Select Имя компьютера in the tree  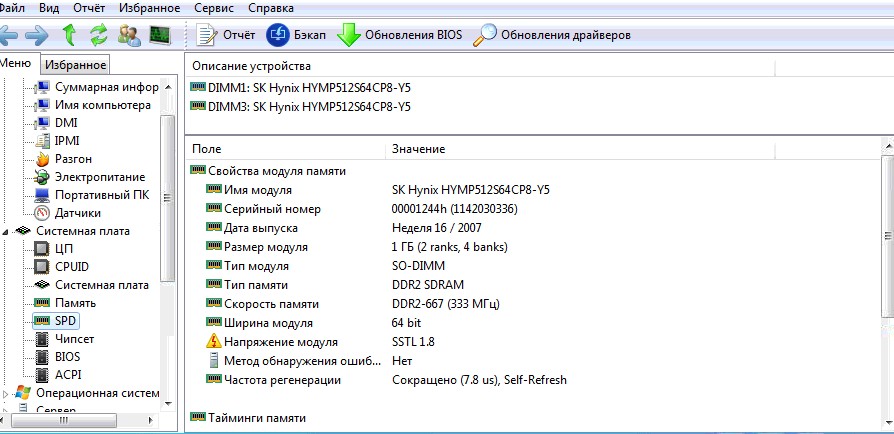(x=93, y=106)
